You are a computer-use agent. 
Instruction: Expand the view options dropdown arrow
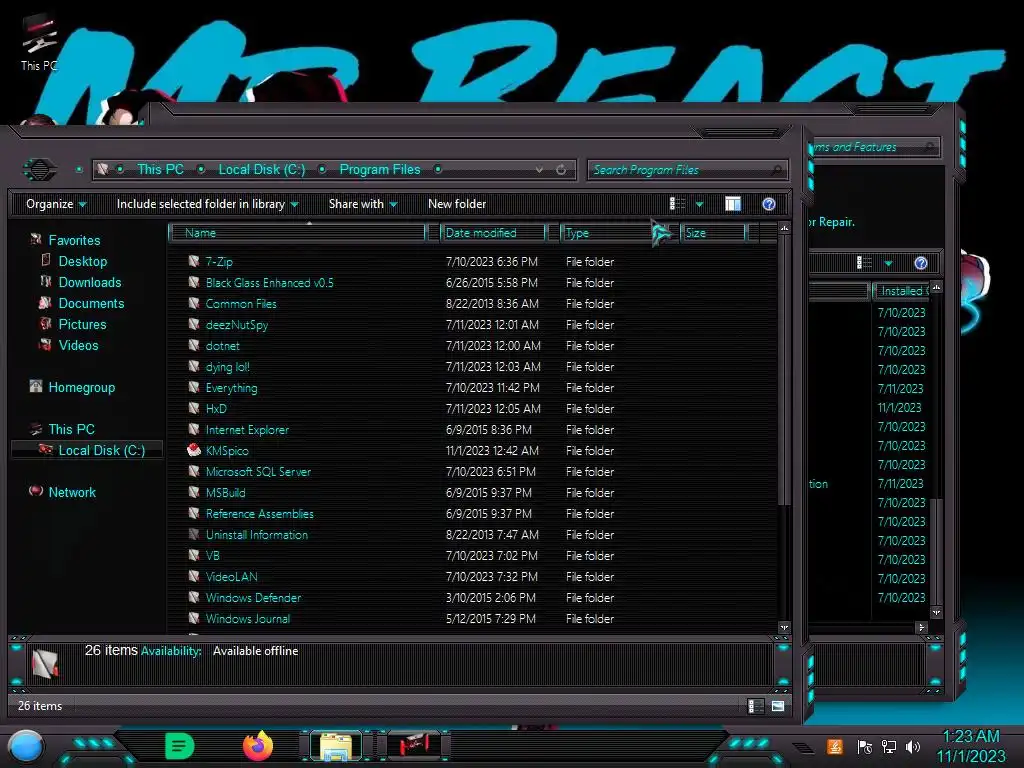(x=699, y=204)
